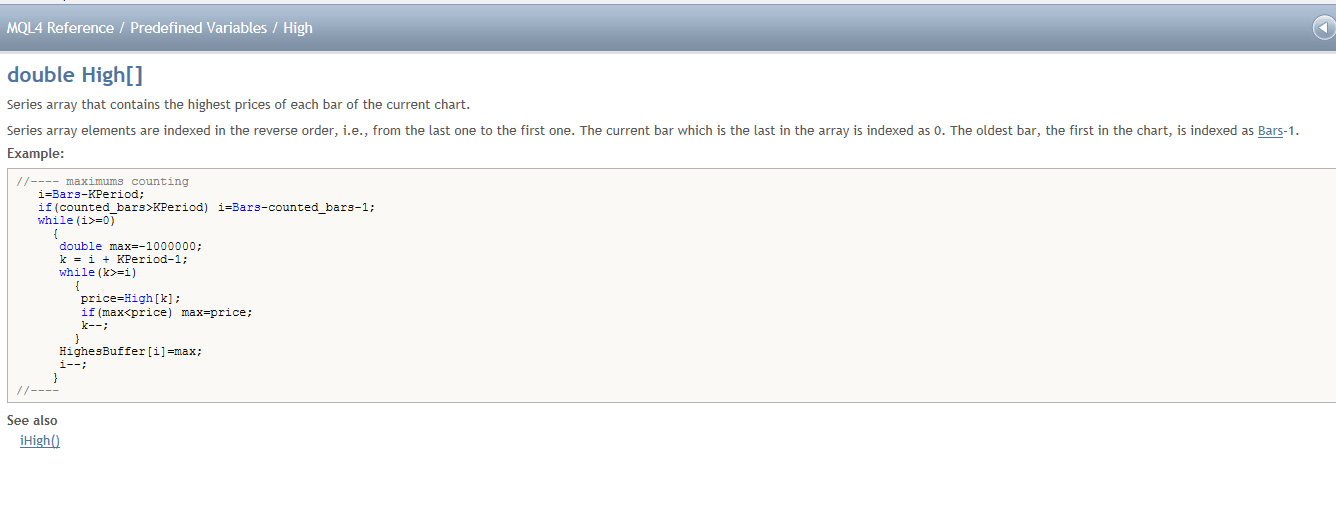Click the while(i>=0) code line
Viewport: 1336px width, 526px height.
point(77,221)
